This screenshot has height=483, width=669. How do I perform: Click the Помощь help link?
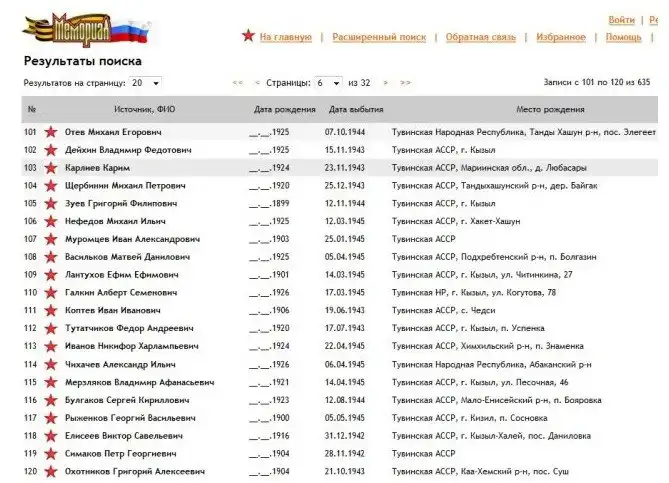coord(623,37)
